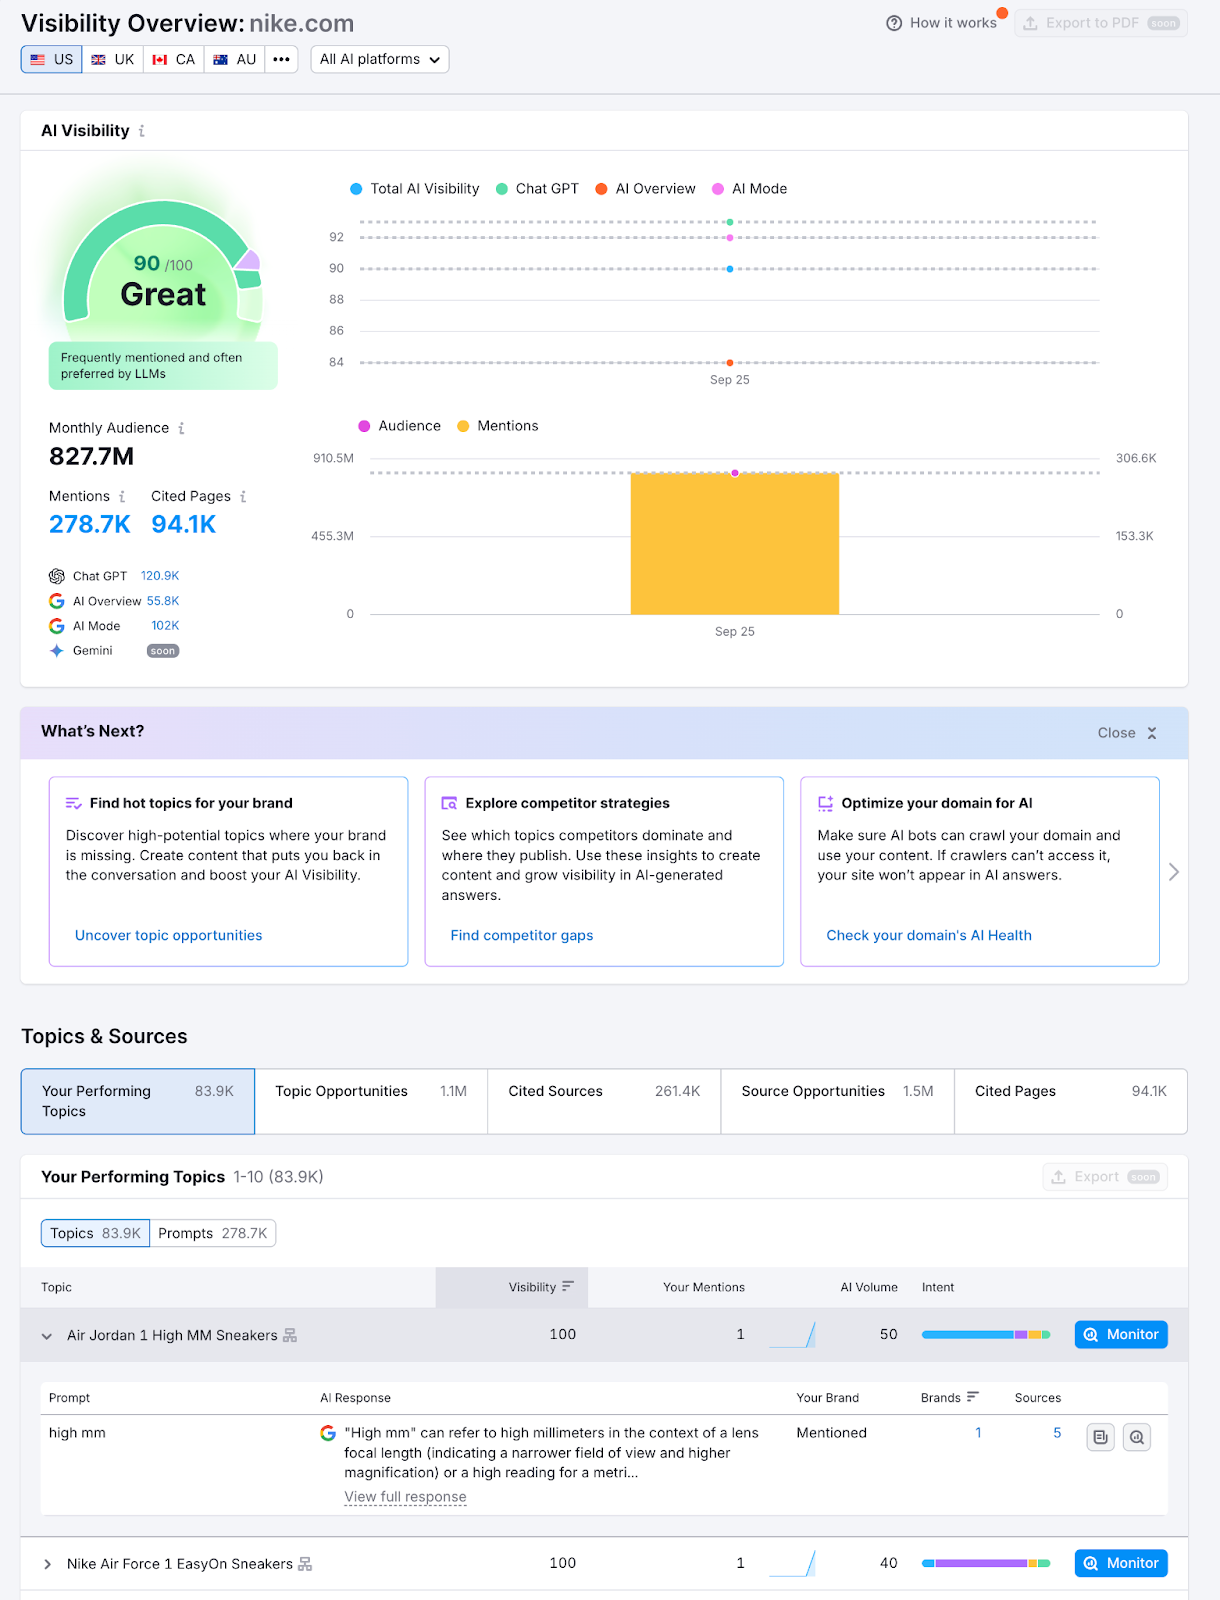Click the Google icon in AI Response
Image resolution: width=1220 pixels, height=1600 pixels.
328,1433
